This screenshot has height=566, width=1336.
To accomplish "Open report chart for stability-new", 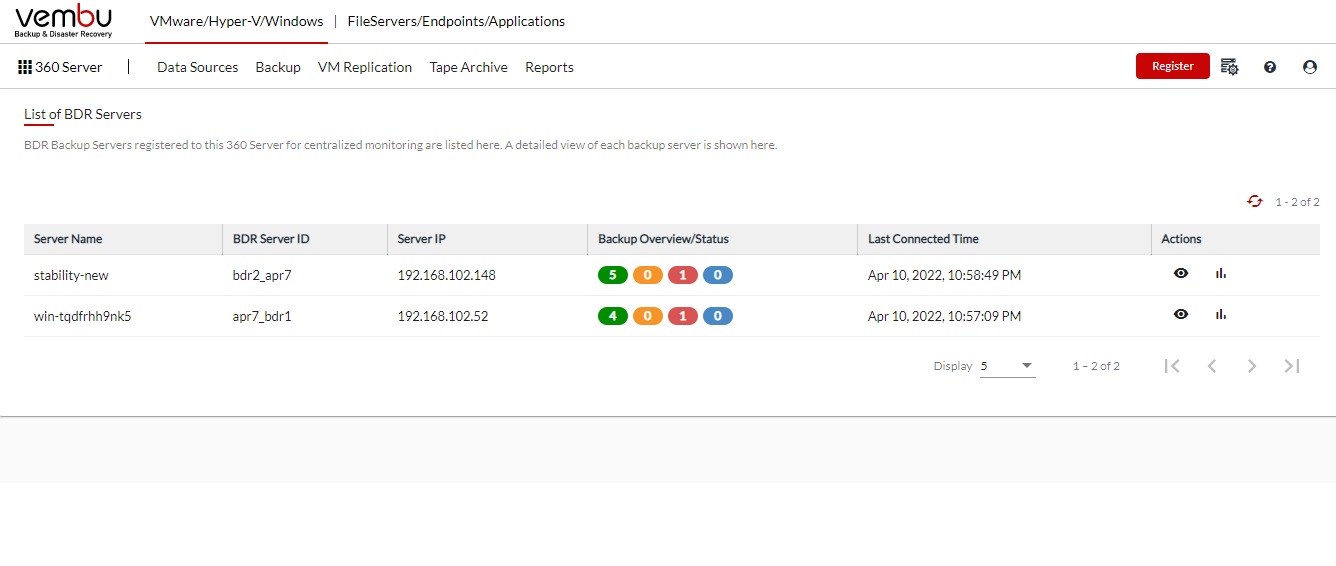I will pos(1221,273).
